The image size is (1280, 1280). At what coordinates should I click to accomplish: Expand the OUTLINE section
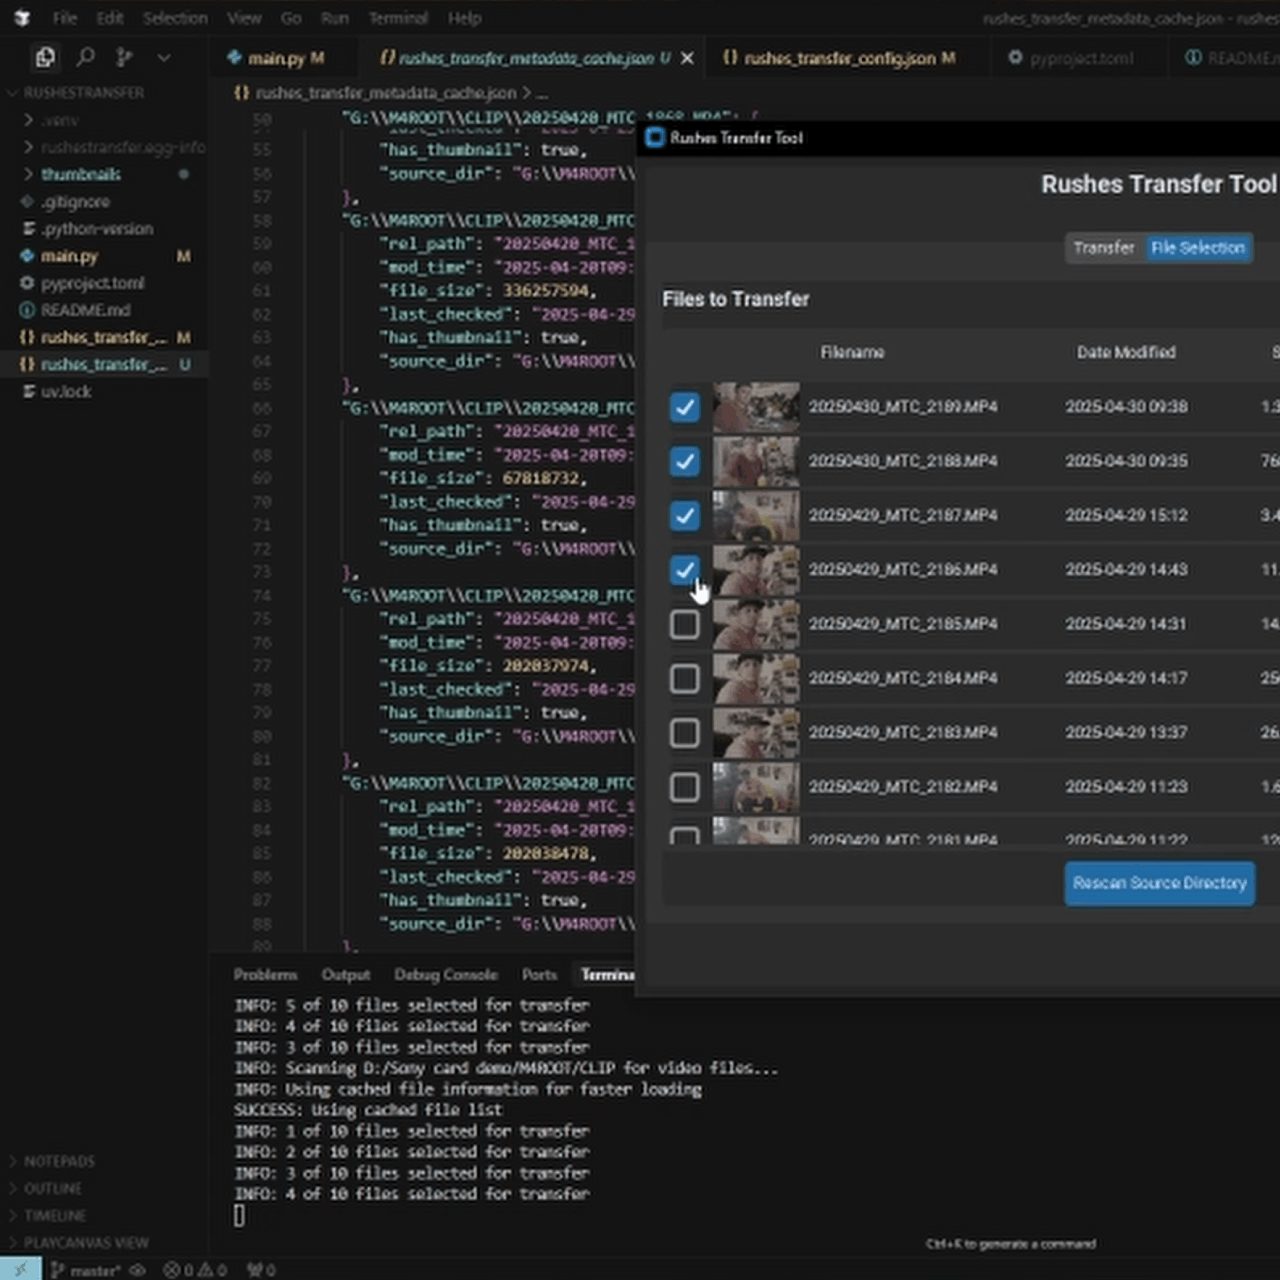(53, 1188)
